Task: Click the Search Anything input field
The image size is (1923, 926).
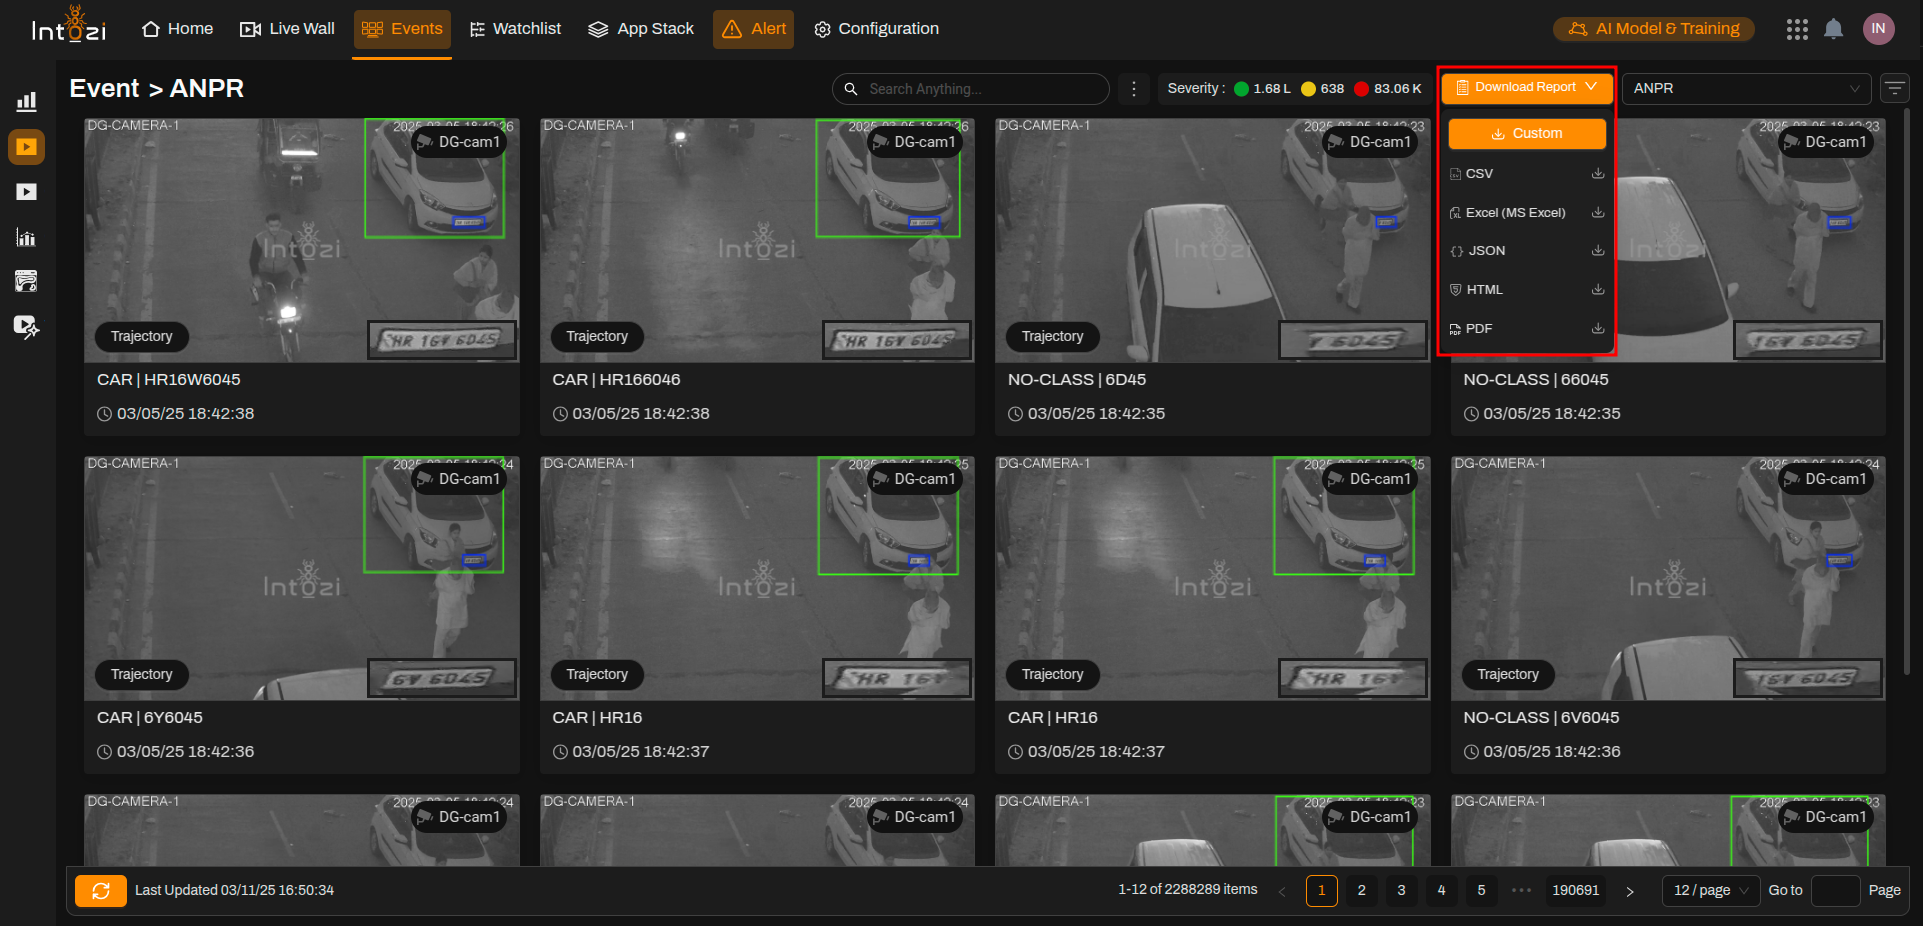Action: (980, 89)
